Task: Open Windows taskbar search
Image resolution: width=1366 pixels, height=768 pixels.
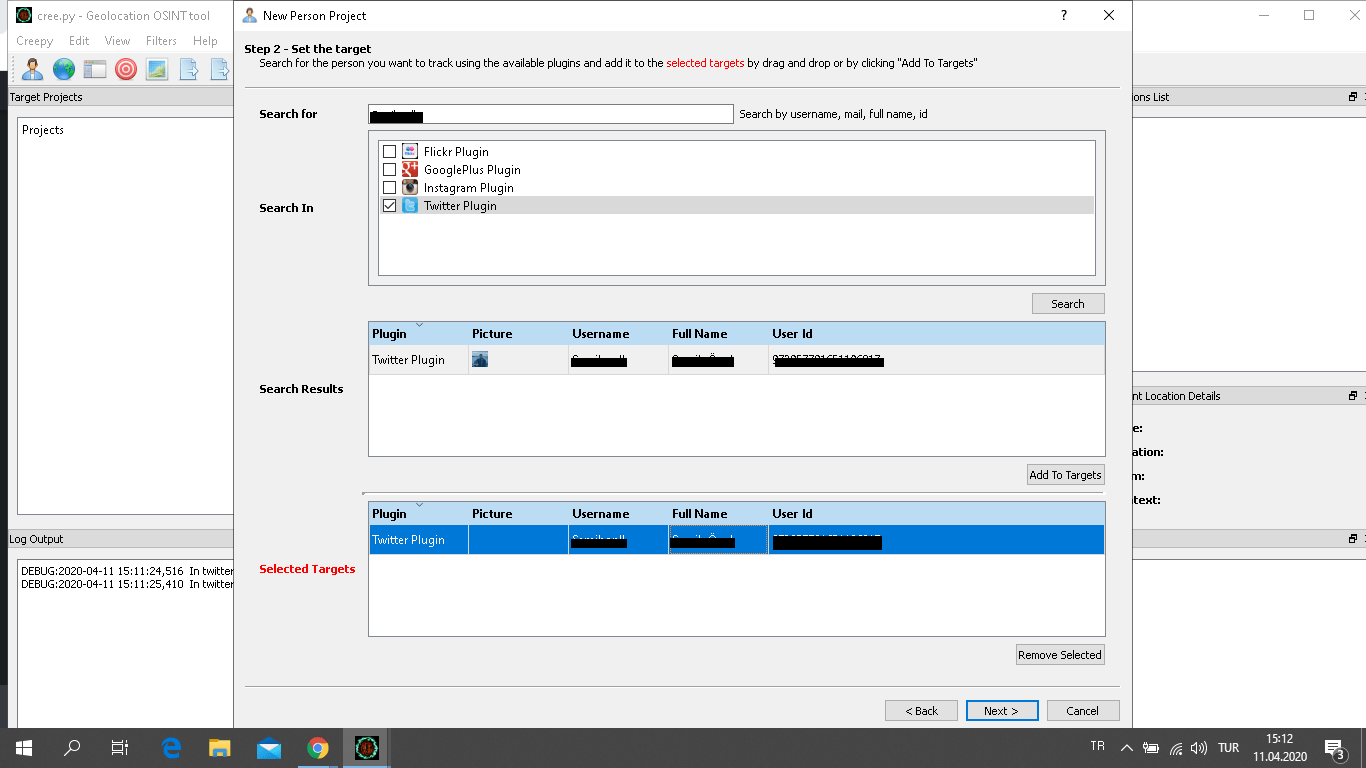Action: pyautogui.click(x=72, y=747)
